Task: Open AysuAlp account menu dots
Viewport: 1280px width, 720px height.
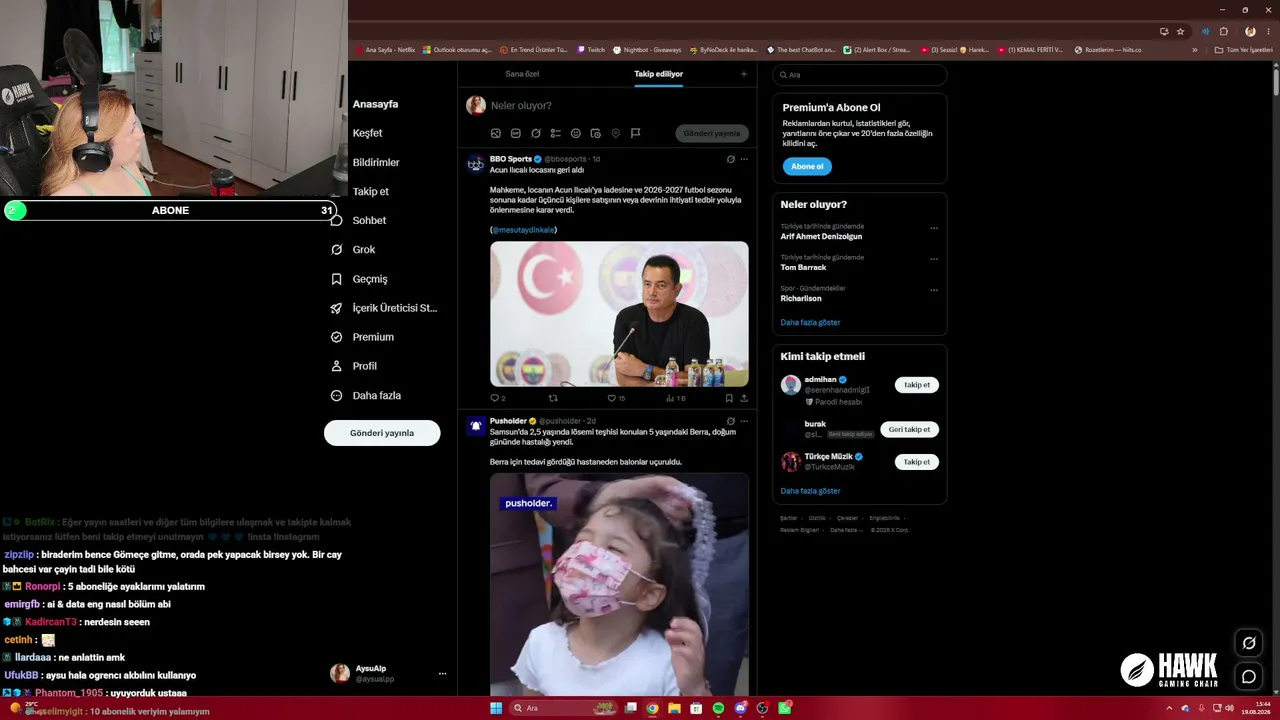Action: [442, 674]
